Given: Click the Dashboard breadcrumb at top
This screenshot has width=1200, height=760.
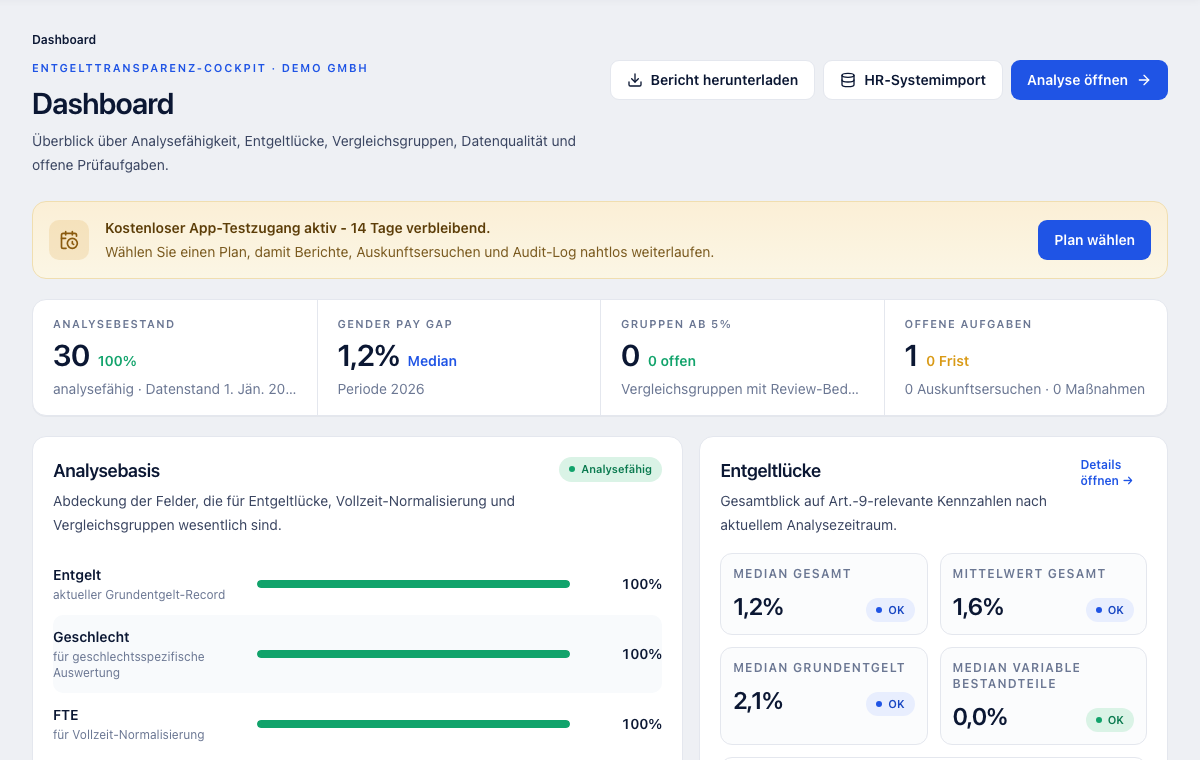Looking at the screenshot, I should [64, 40].
